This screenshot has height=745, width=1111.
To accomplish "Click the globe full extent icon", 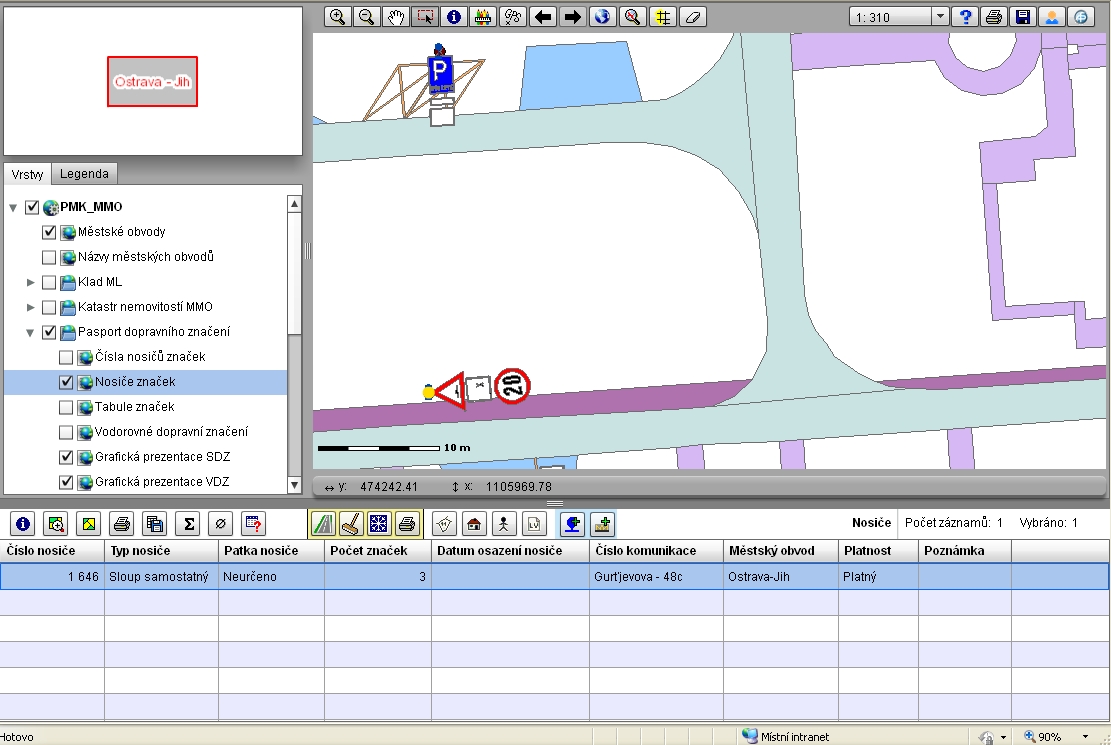I will [x=602, y=17].
